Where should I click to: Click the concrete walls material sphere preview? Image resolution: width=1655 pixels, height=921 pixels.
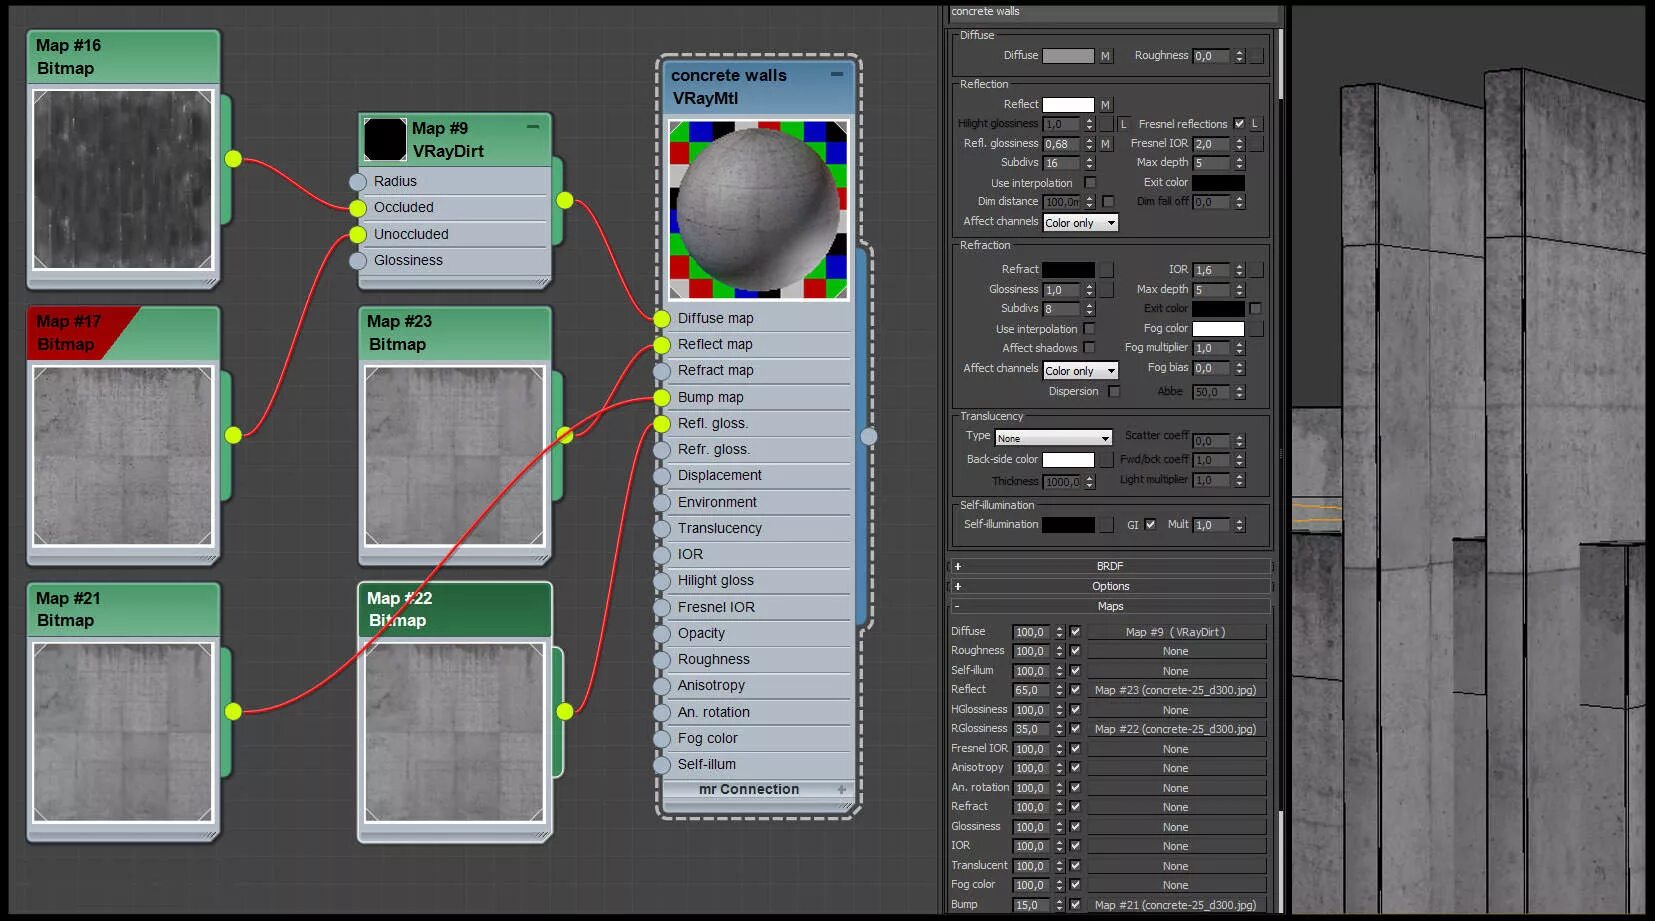(758, 209)
